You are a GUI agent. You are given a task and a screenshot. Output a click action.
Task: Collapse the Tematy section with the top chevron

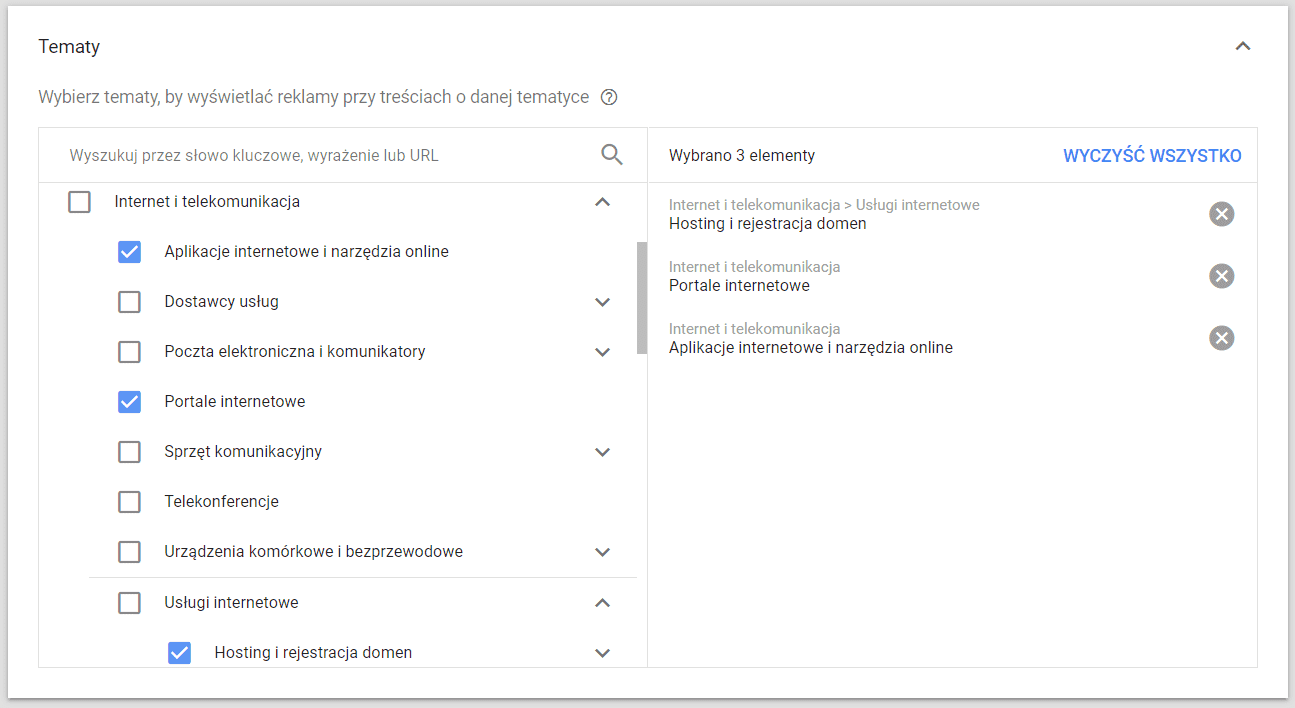pyautogui.click(x=1243, y=46)
